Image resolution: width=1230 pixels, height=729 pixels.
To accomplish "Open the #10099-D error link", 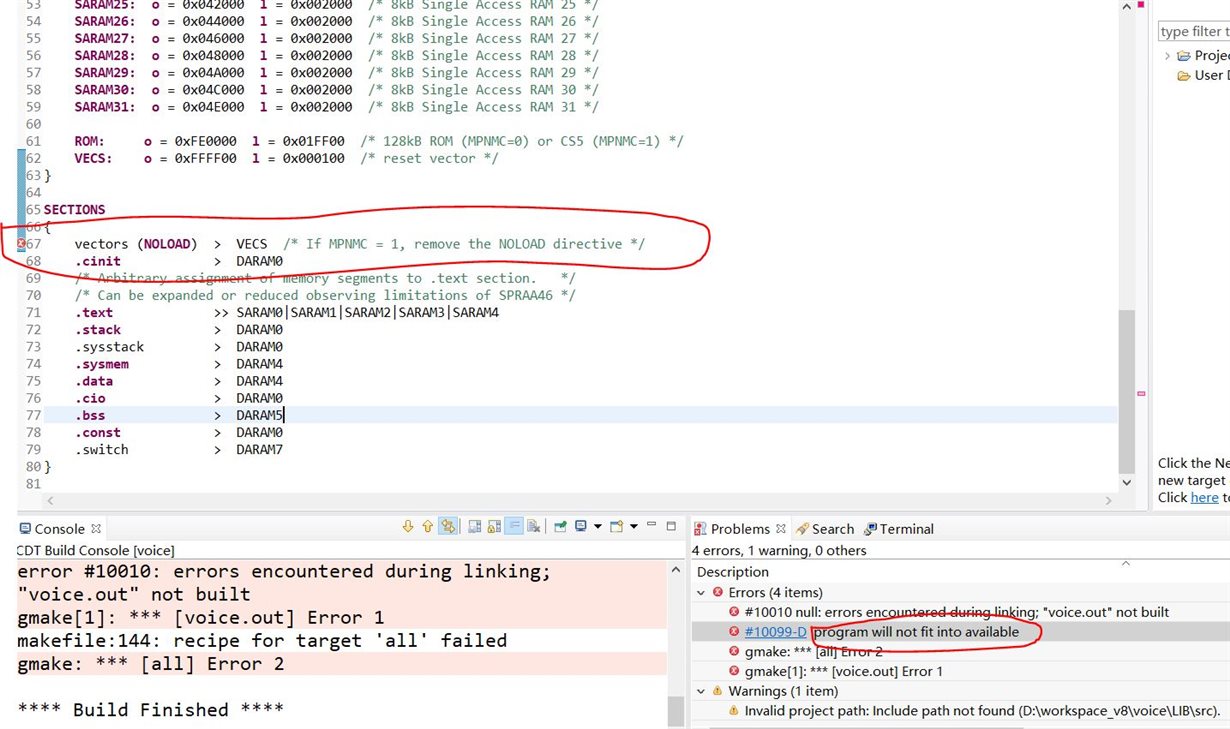I will click(x=775, y=632).
